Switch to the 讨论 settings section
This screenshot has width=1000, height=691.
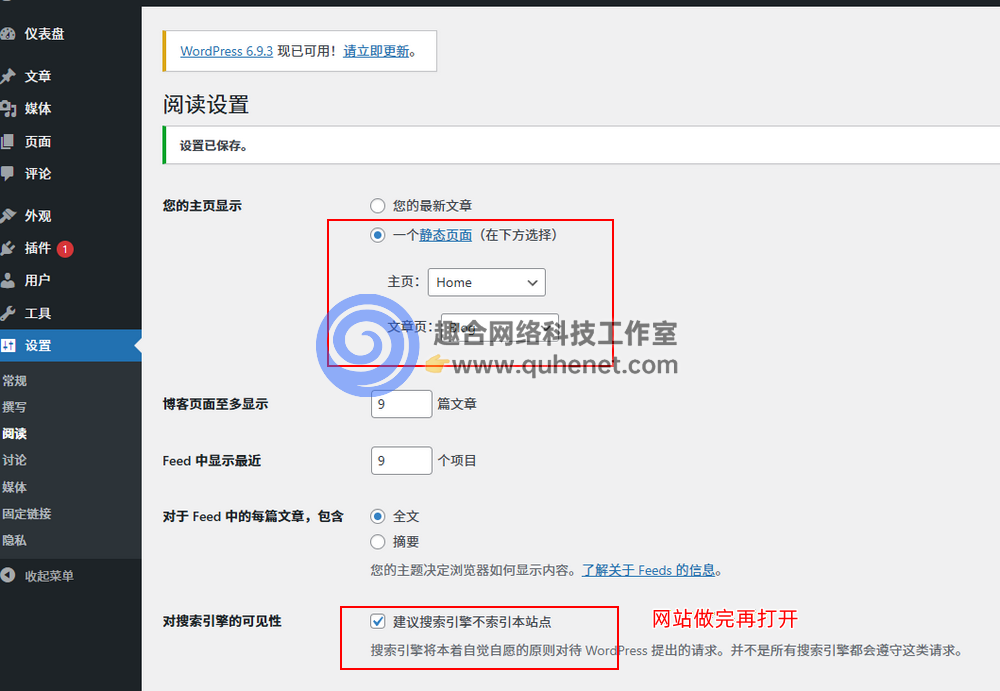click(14, 460)
